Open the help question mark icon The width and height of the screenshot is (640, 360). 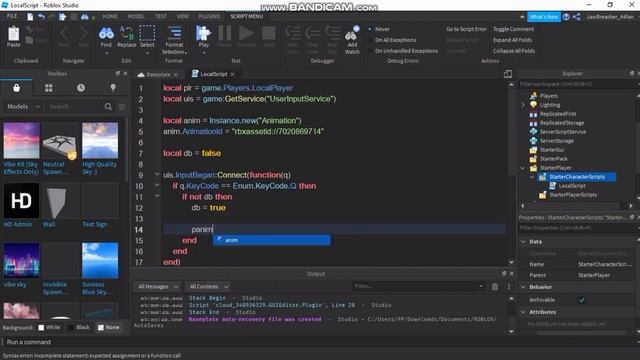[x=566, y=17]
